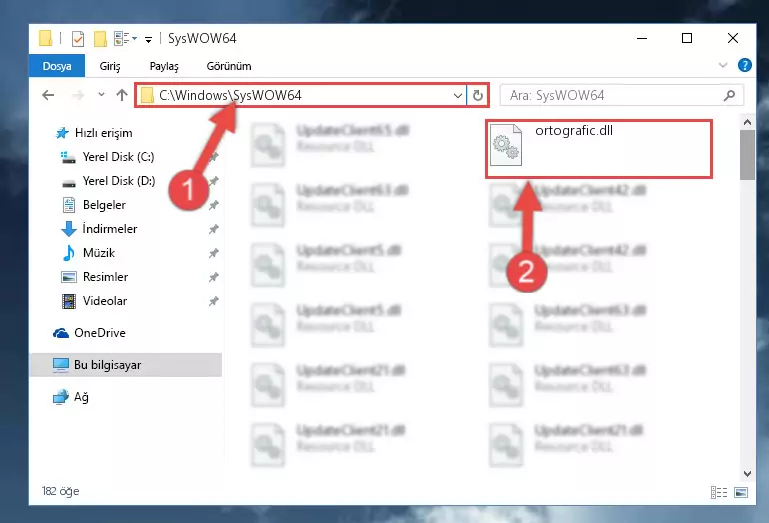Viewport: 769px width, 523px height.
Task: Click the New folder icon in quick access toolbar
Action: coord(100,38)
